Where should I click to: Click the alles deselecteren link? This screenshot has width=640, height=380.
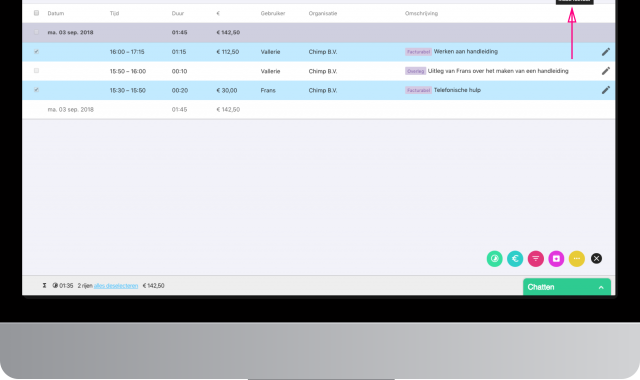(116, 286)
